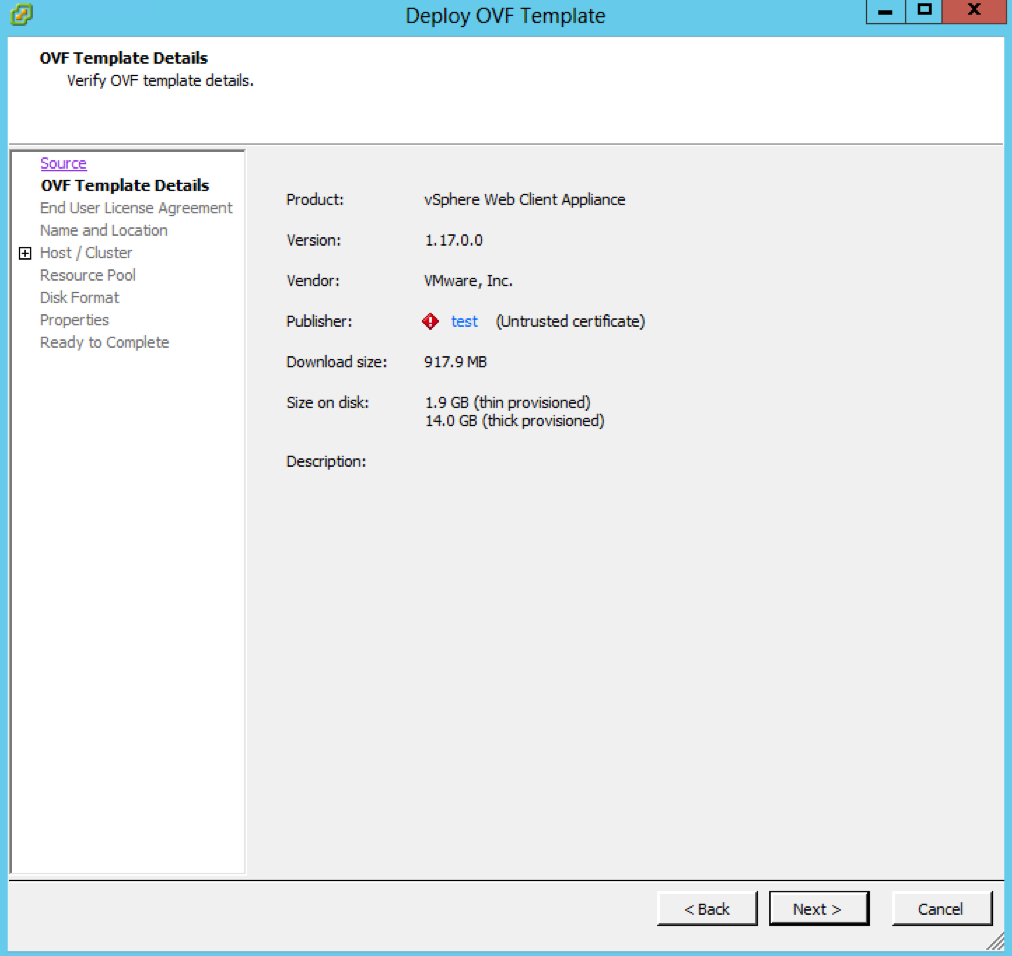Screen dimensions: 1012x956
Task: Expand the Host / Cluster tree node
Action: [x=25, y=253]
